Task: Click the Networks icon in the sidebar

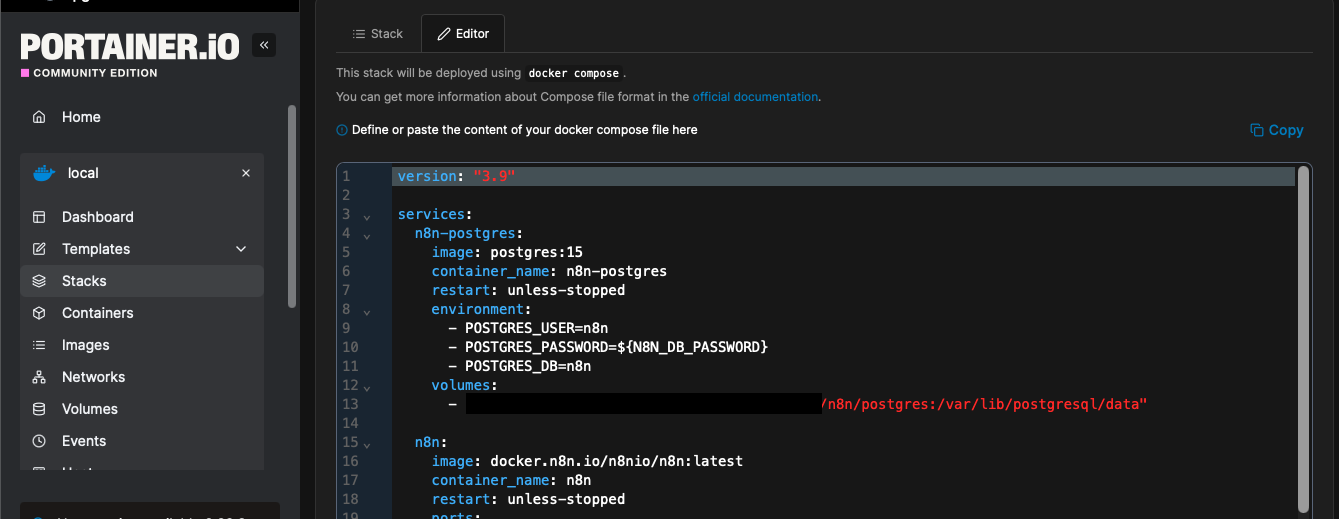Action: 39,377
